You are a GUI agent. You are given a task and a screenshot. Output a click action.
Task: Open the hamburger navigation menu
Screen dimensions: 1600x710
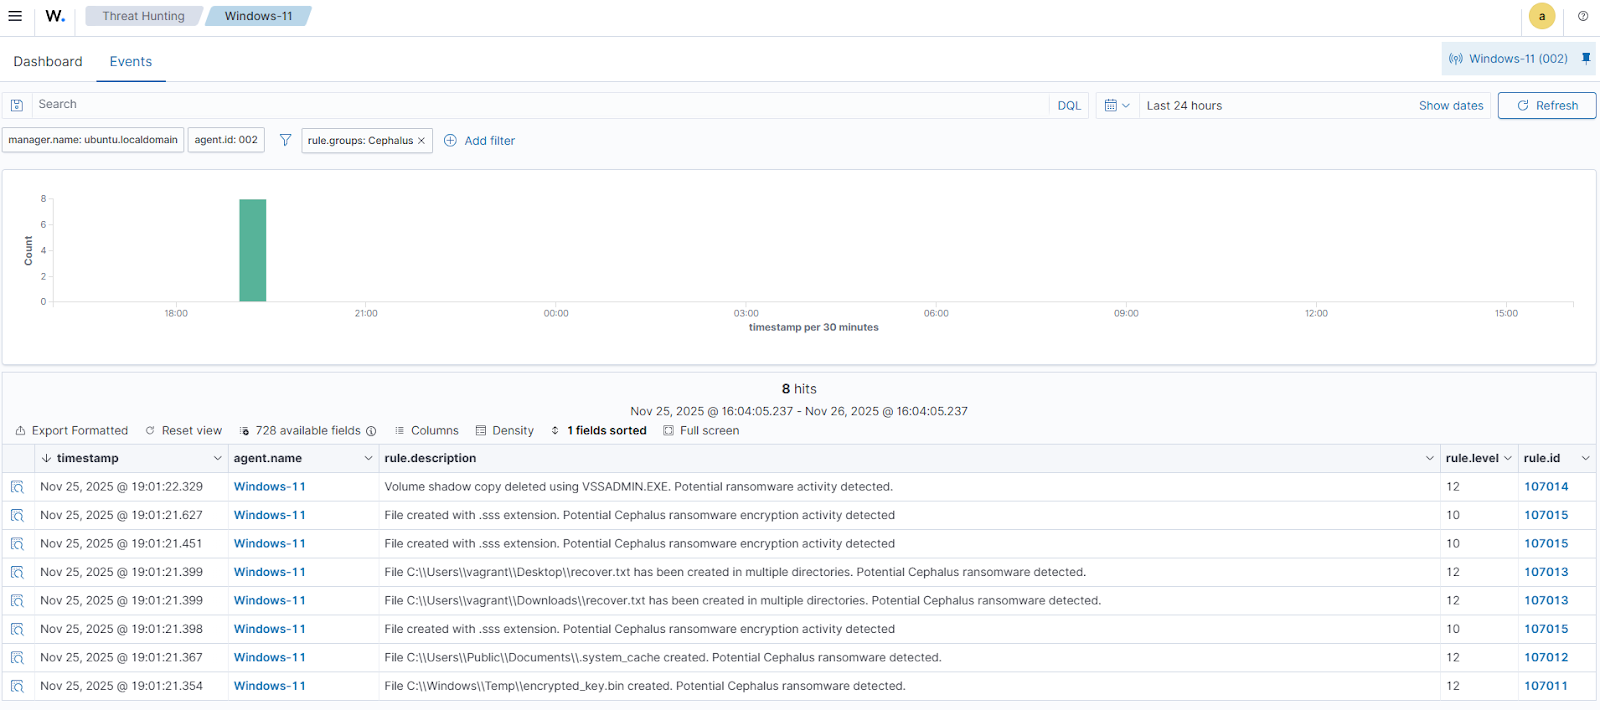coord(15,16)
